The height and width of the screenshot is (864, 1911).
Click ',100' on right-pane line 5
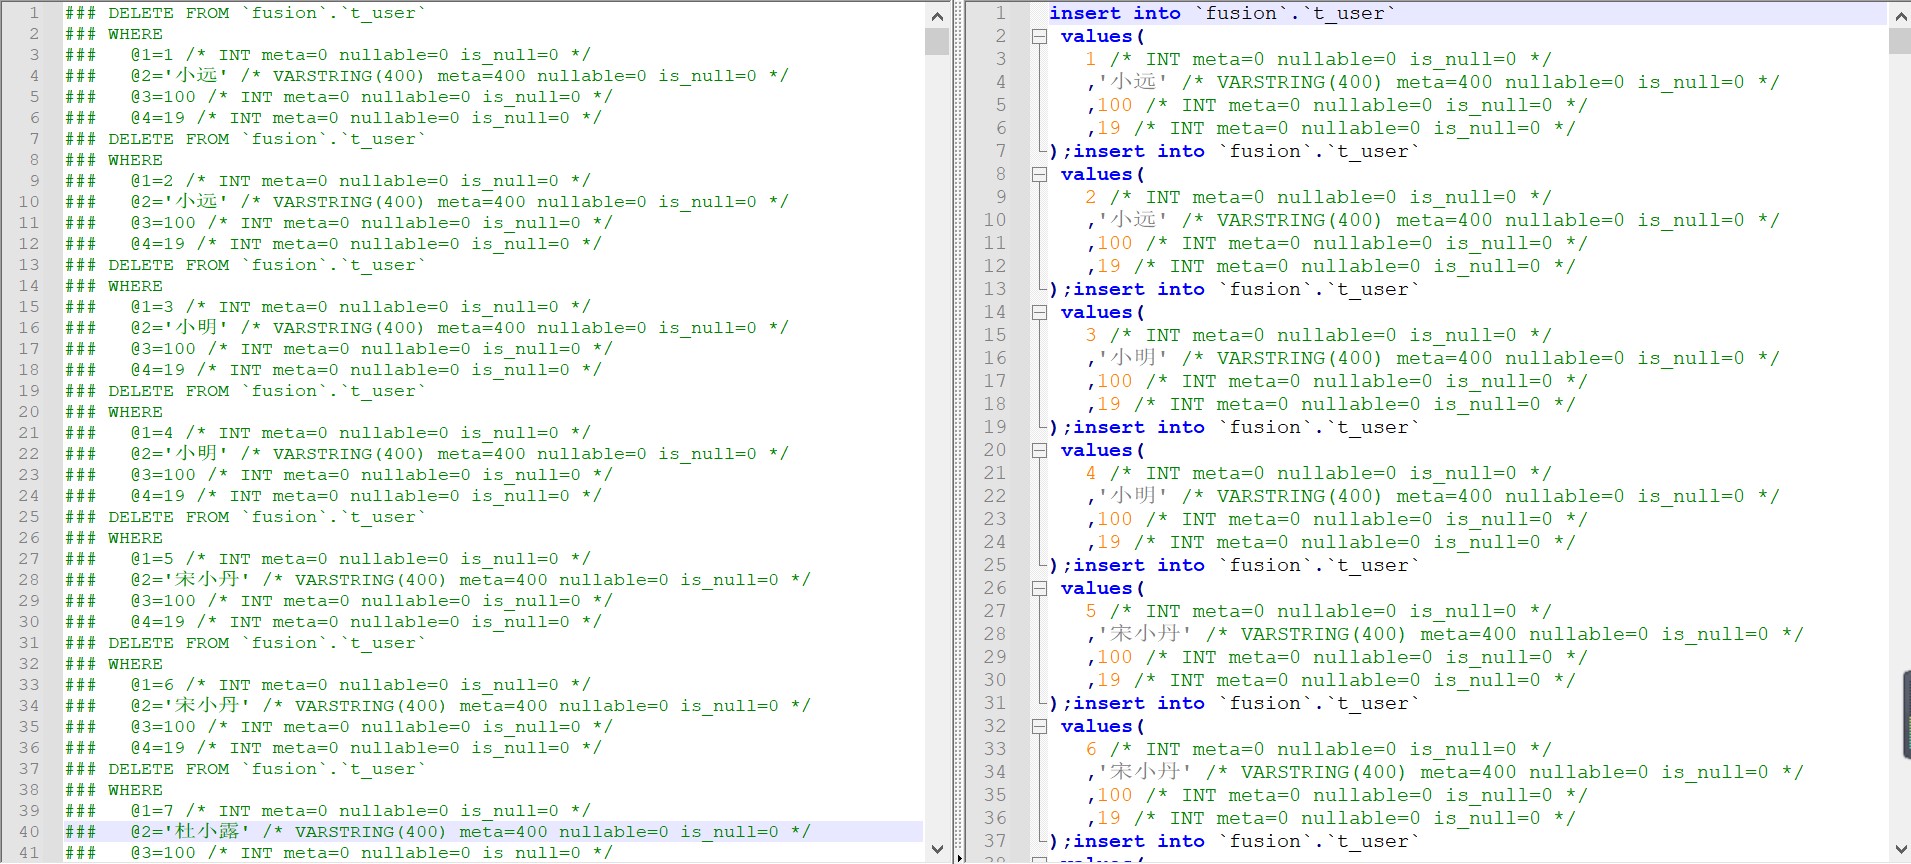(x=1109, y=105)
